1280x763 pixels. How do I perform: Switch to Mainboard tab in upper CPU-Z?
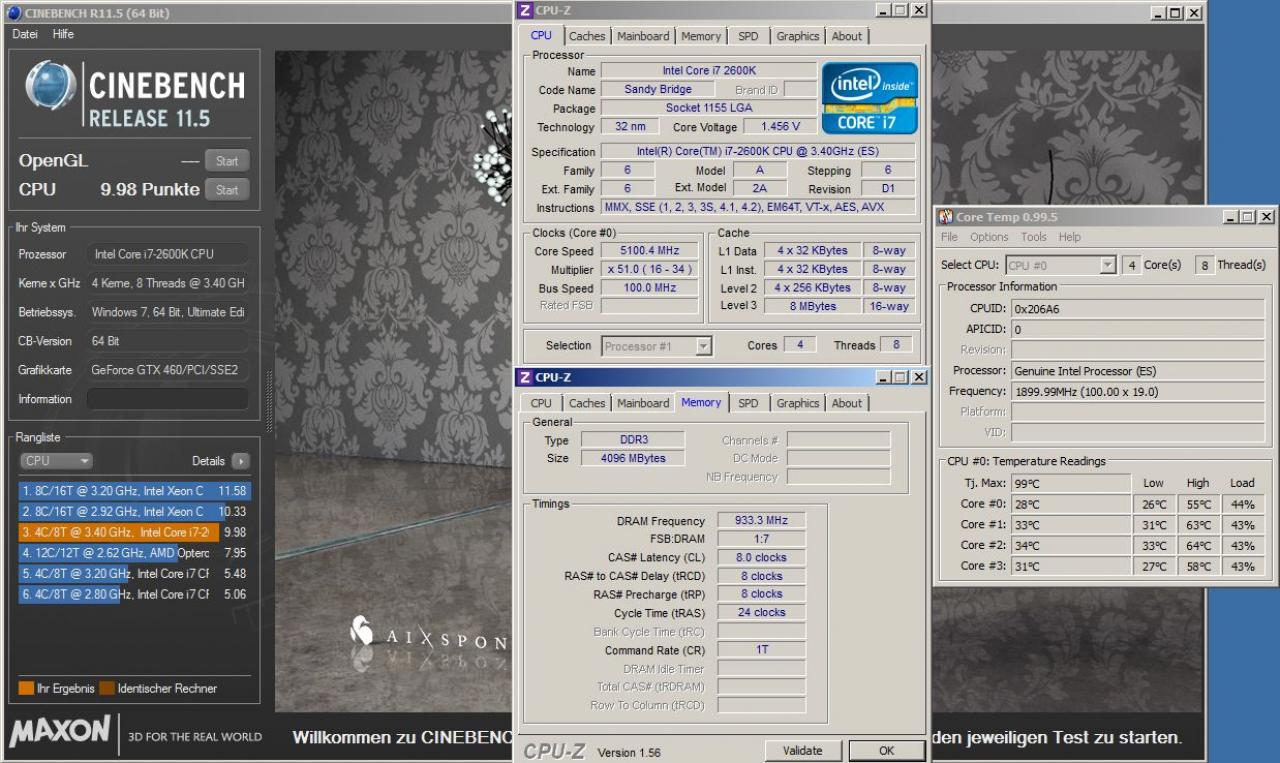643,36
